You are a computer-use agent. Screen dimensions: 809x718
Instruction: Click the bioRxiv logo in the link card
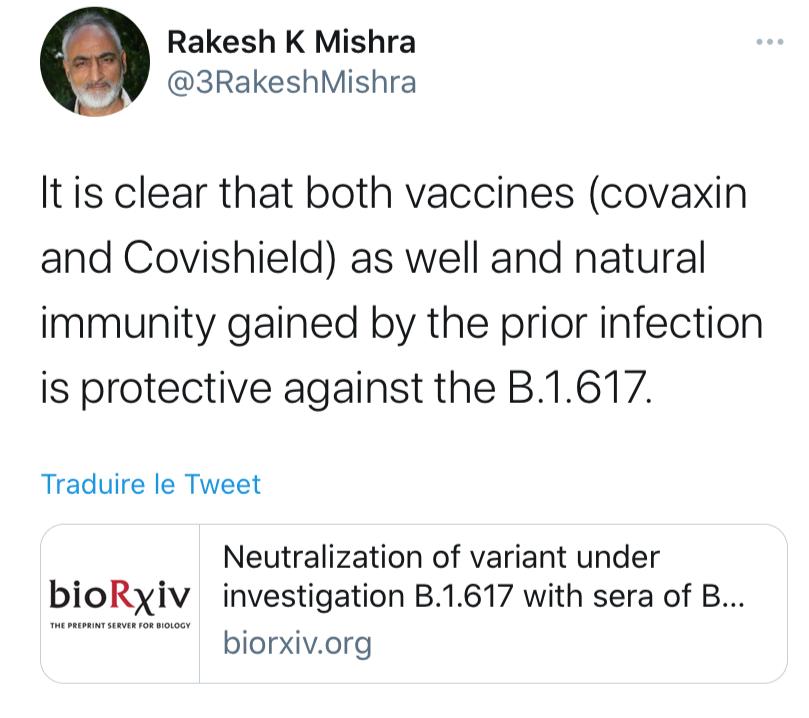pyautogui.click(x=120, y=593)
